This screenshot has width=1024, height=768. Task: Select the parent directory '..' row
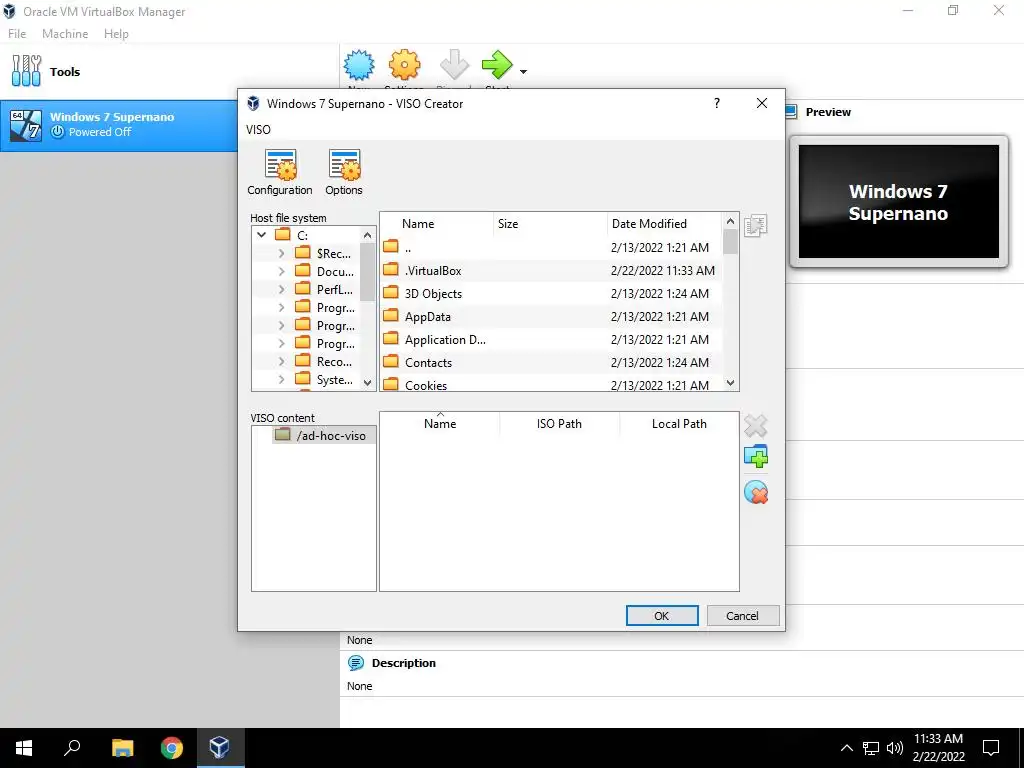551,248
